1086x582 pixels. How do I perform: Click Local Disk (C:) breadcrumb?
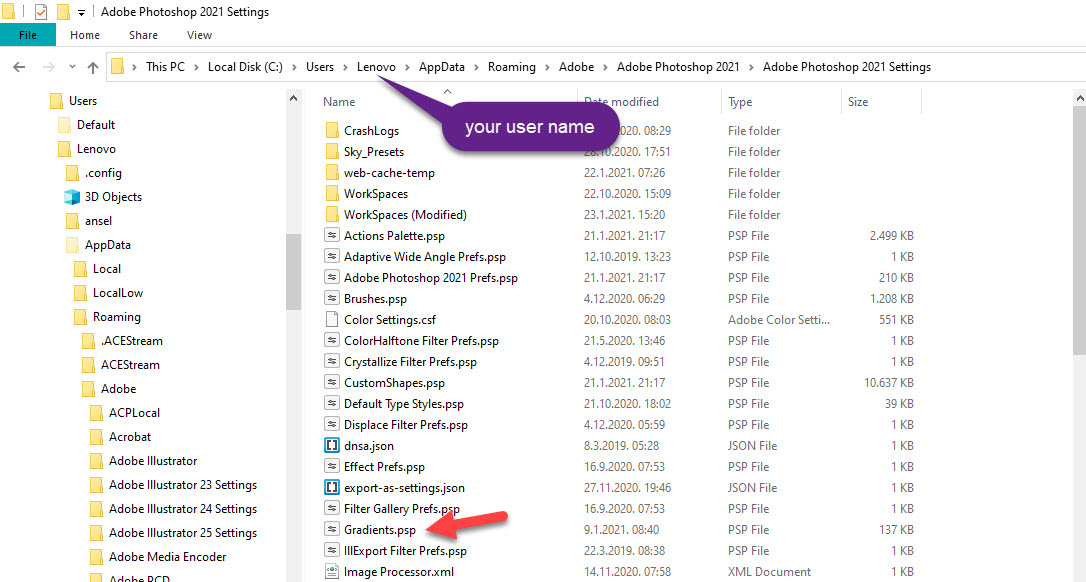click(245, 67)
